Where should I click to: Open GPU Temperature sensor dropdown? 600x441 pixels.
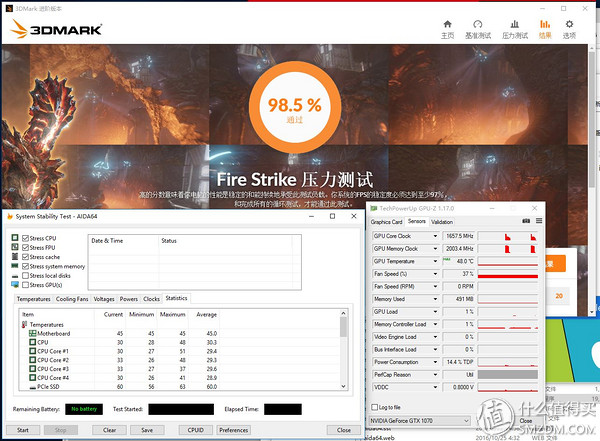click(435, 261)
